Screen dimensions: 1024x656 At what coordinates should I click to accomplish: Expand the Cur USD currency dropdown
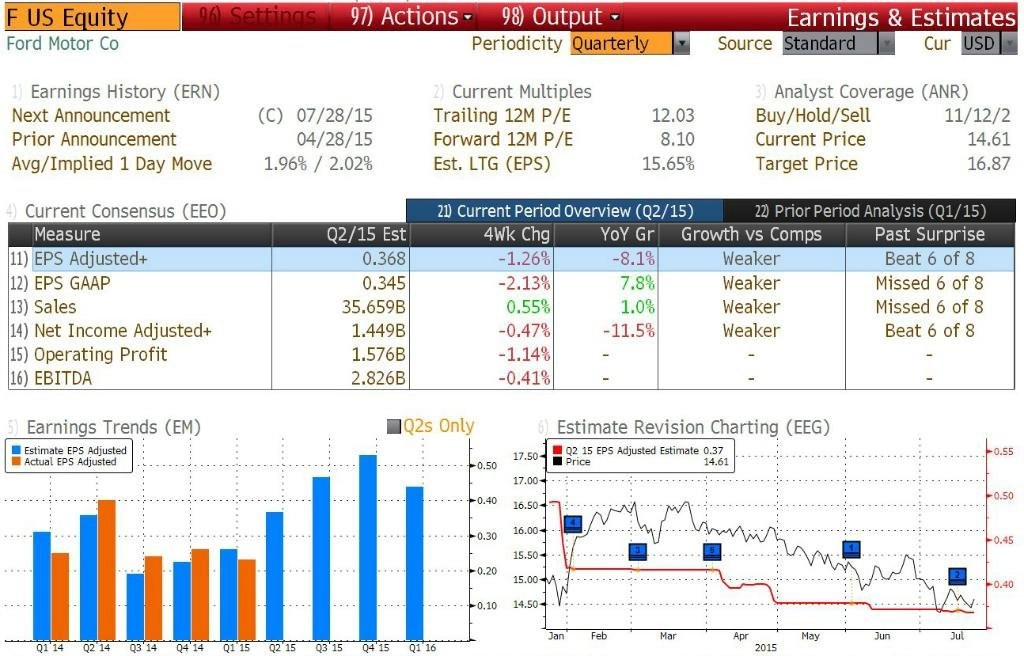pos(1009,44)
